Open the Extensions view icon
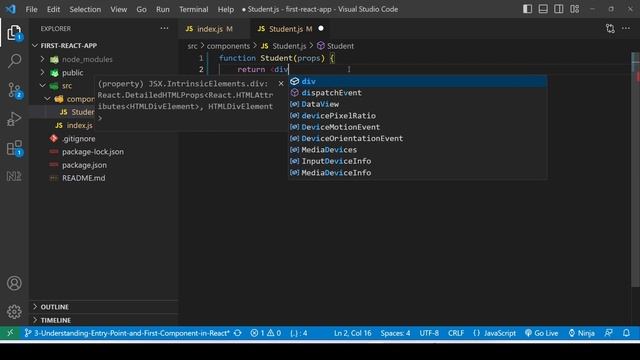640x360 pixels. pyautogui.click(x=14, y=148)
